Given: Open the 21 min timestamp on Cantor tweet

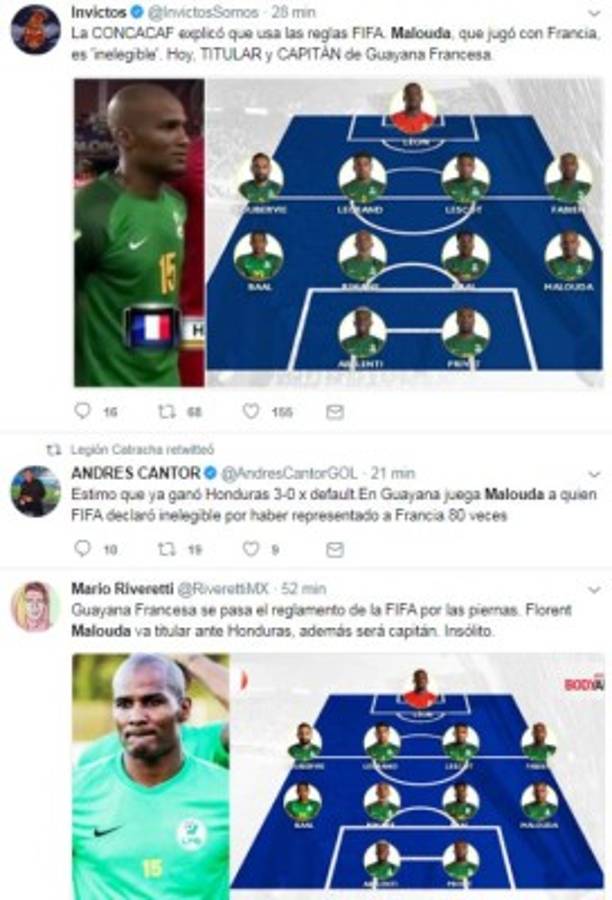Looking at the screenshot, I should (x=393, y=473).
